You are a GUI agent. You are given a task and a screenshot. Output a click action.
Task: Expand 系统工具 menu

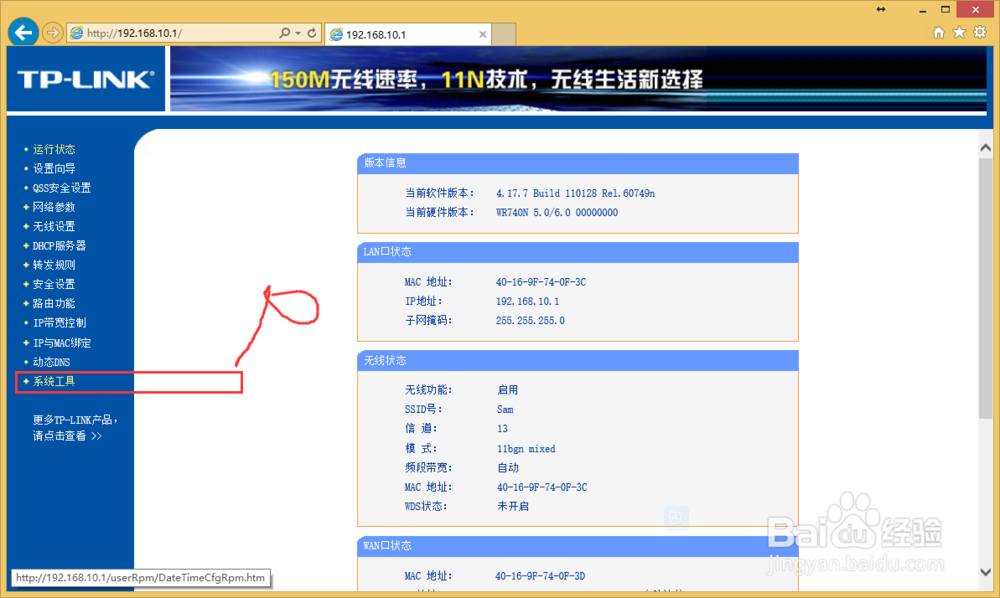coord(54,381)
